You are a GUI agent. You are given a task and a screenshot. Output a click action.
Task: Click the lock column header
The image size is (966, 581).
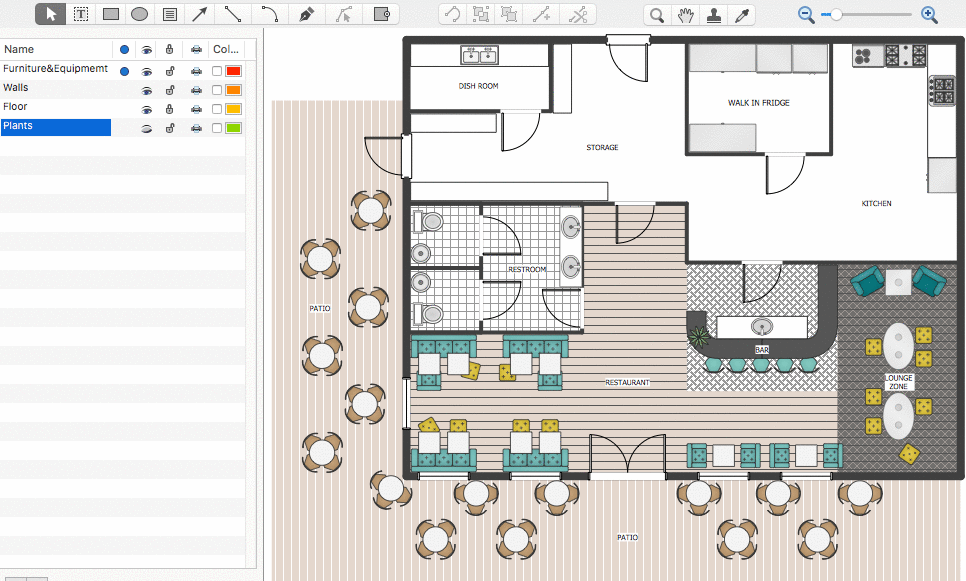169,49
